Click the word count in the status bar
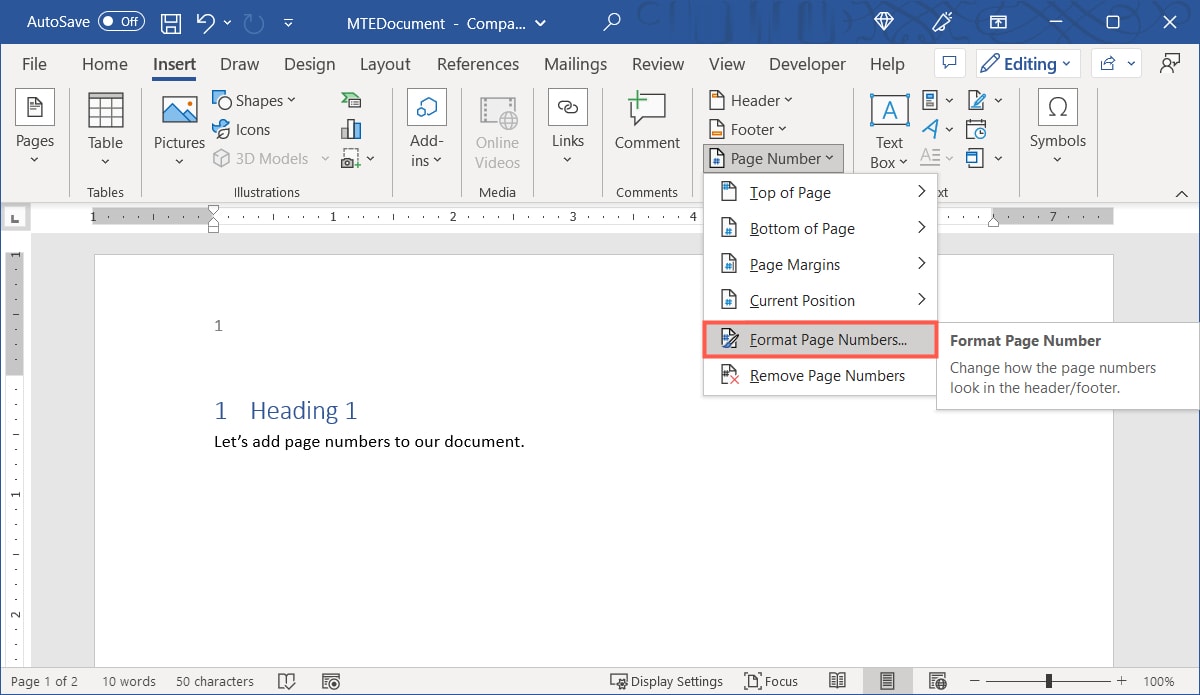The width and height of the screenshot is (1200, 695). tap(128, 681)
